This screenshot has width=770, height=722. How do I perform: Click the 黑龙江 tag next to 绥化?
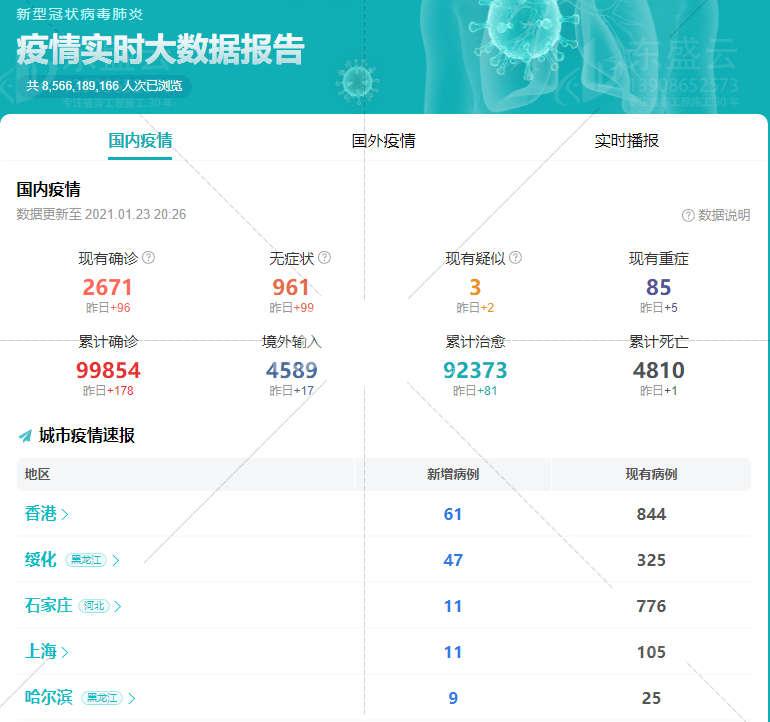pos(86,560)
